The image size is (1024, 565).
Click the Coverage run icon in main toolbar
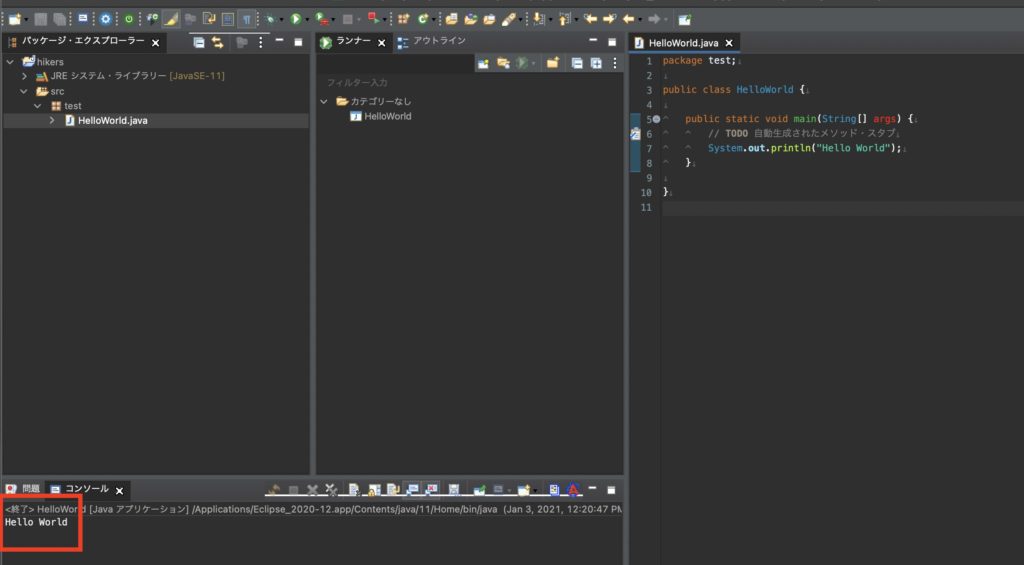[323, 20]
